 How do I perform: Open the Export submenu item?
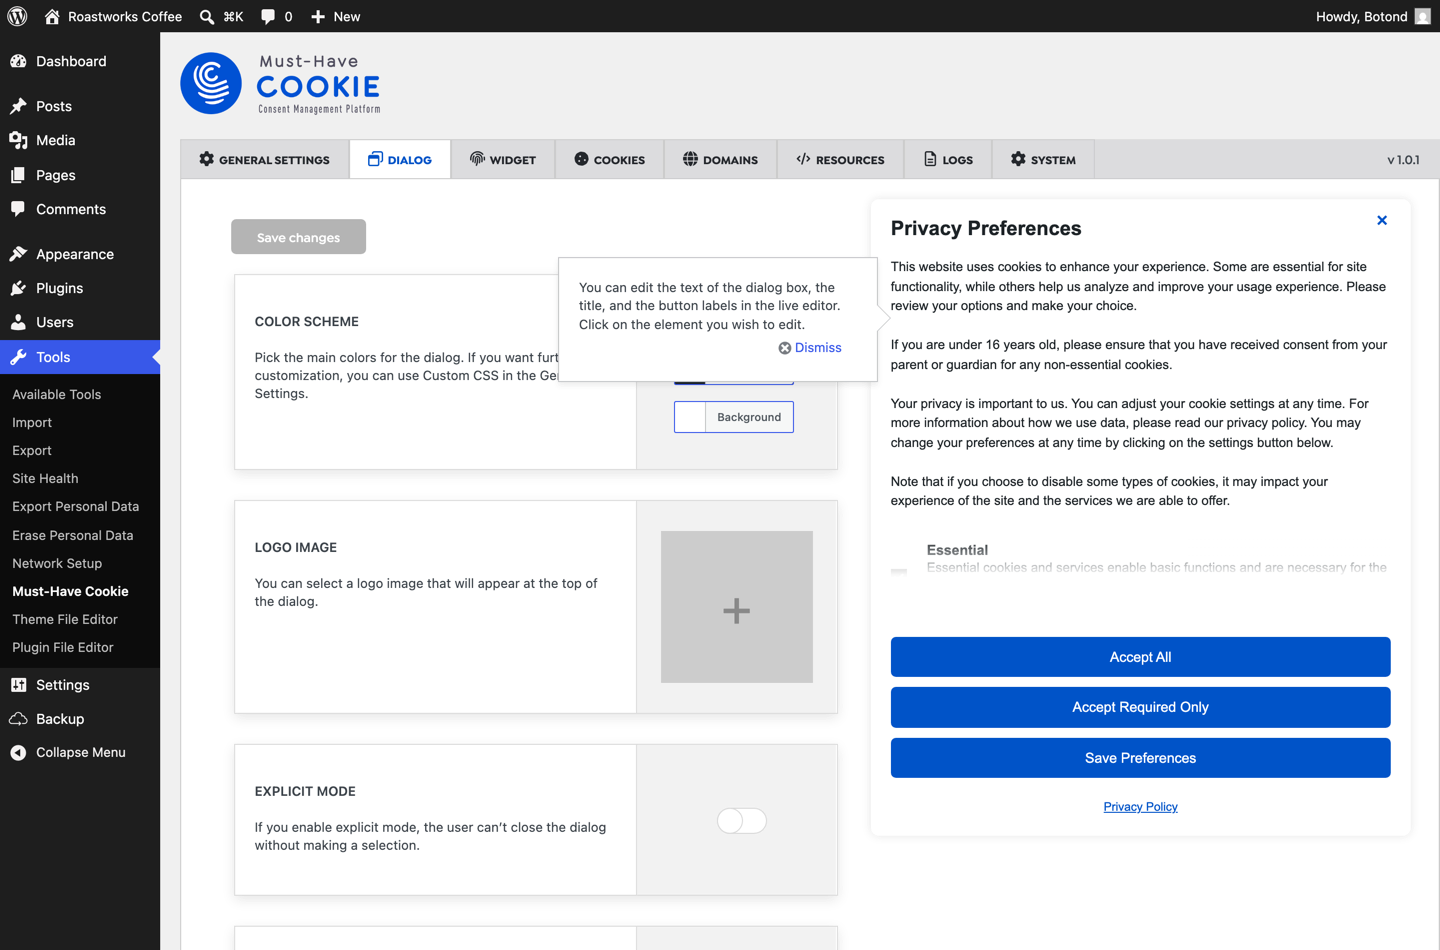coord(32,450)
